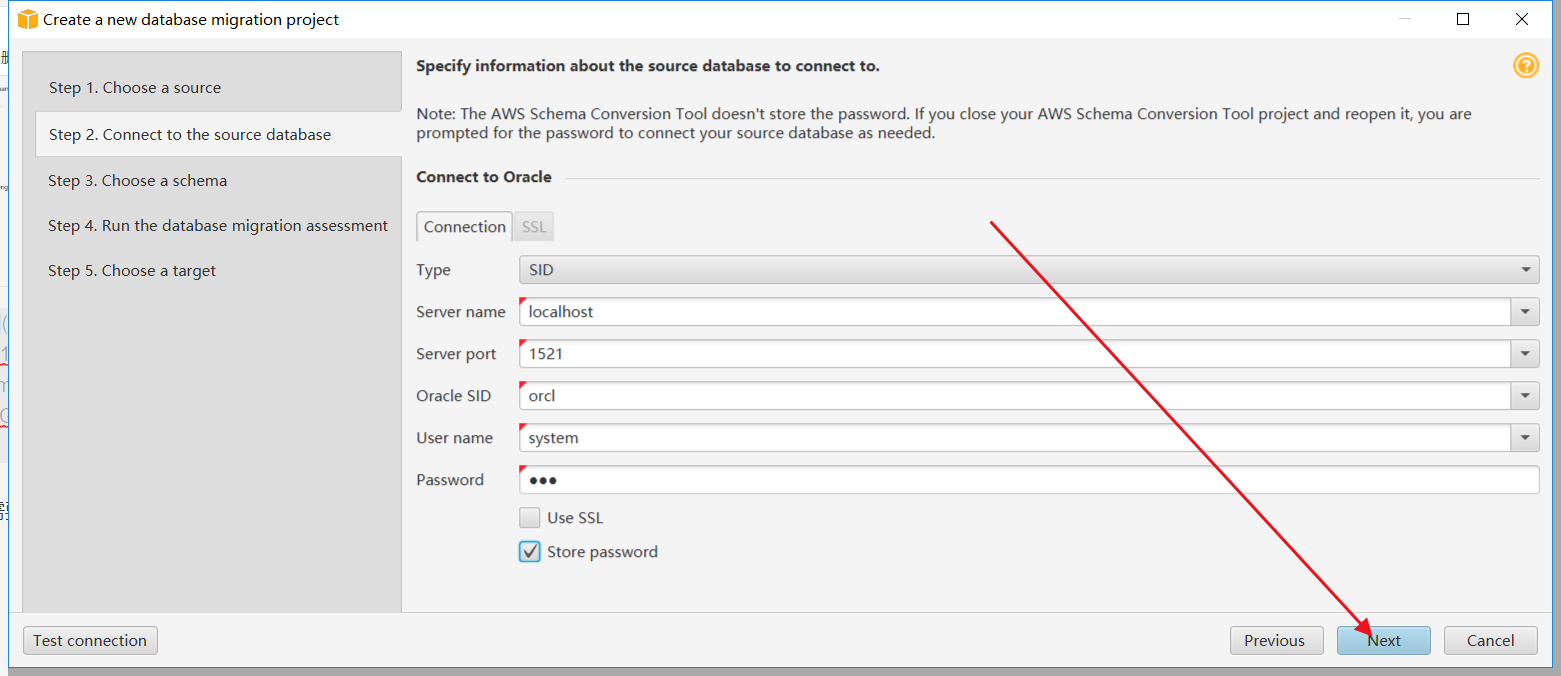The width and height of the screenshot is (1561, 676).
Task: Expand the Oracle SID dropdown arrow
Action: [1525, 396]
